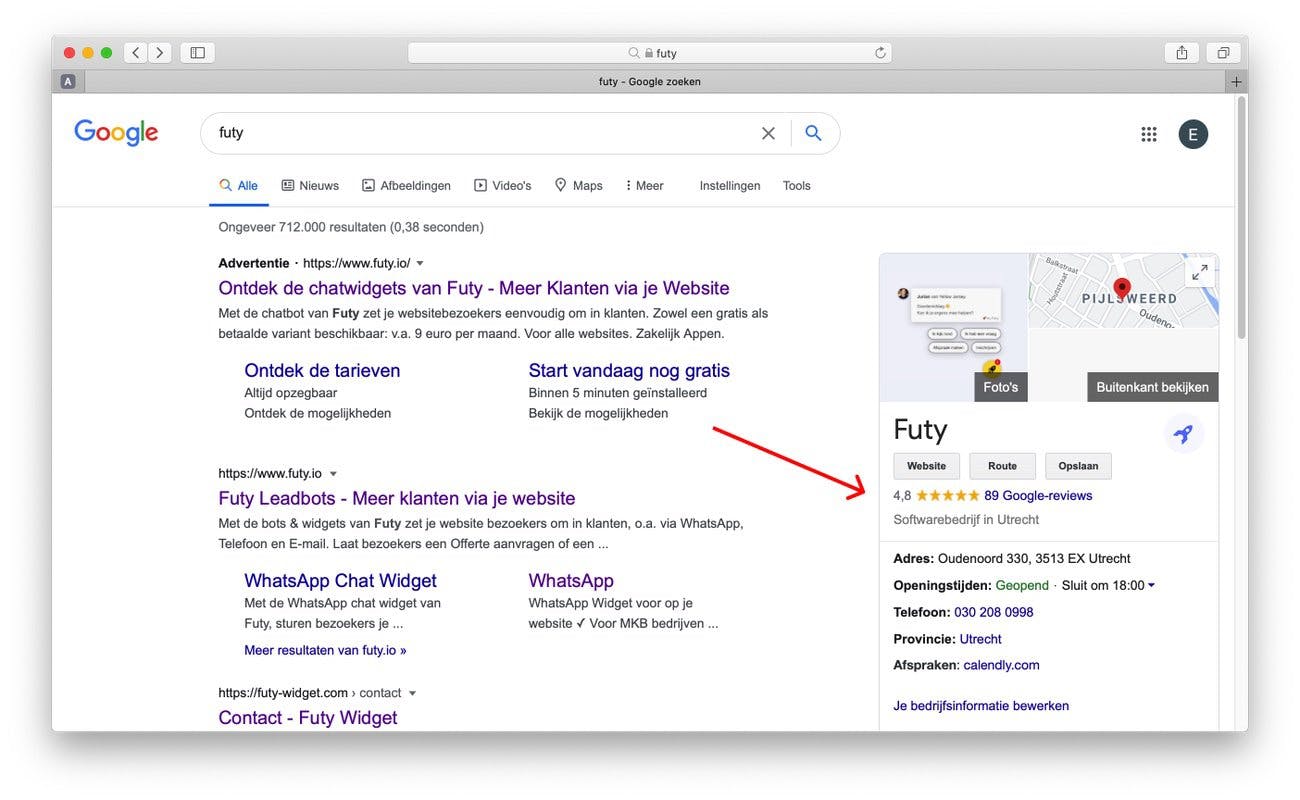Viewport: 1300px width, 800px height.
Task: Switch to the Nieuws tab
Action: point(310,186)
